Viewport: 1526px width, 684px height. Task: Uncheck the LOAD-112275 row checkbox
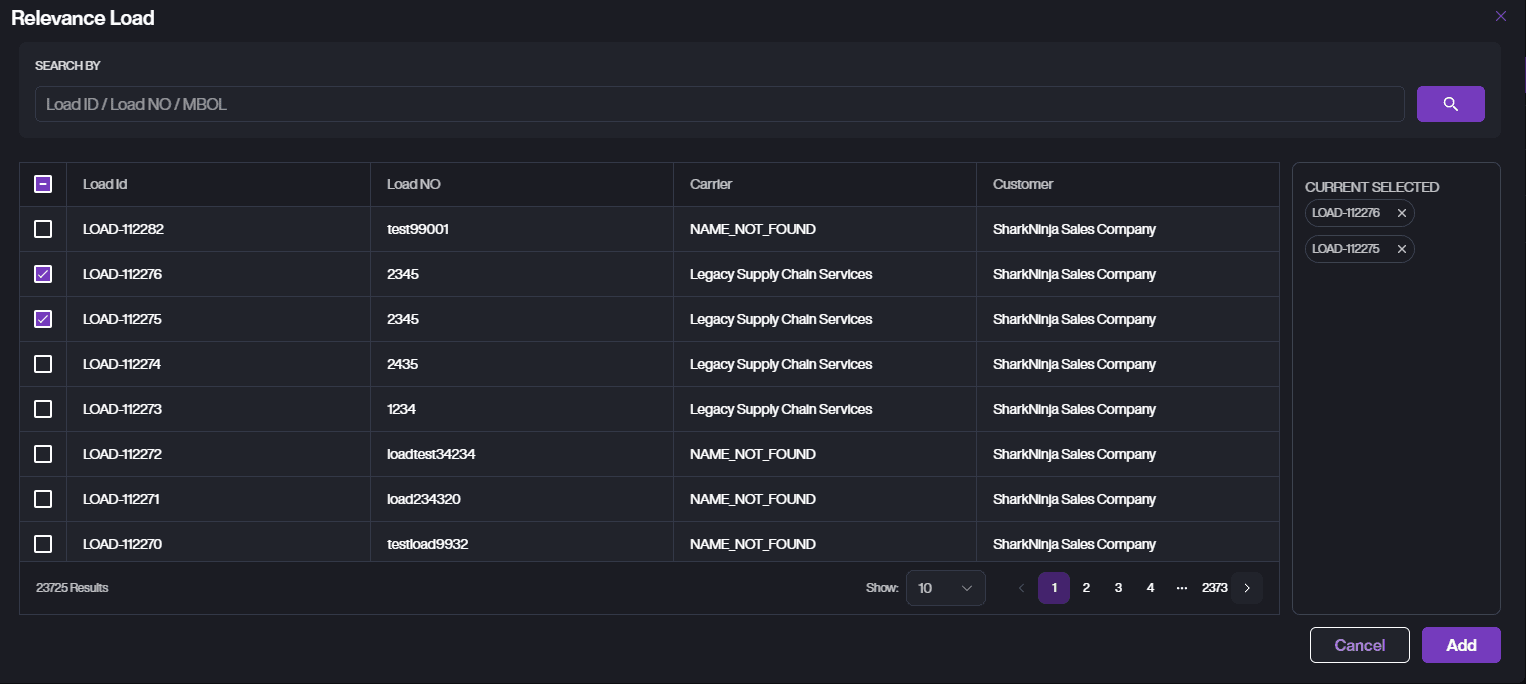[43, 319]
